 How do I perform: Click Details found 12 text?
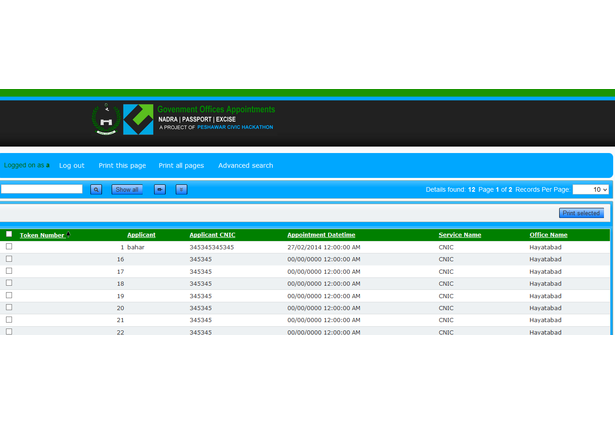(x=450, y=189)
